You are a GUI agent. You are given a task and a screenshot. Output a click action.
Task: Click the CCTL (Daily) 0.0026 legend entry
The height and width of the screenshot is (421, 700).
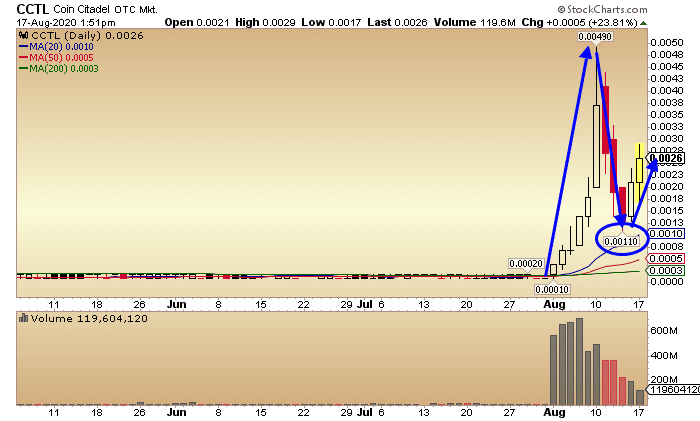tap(87, 36)
